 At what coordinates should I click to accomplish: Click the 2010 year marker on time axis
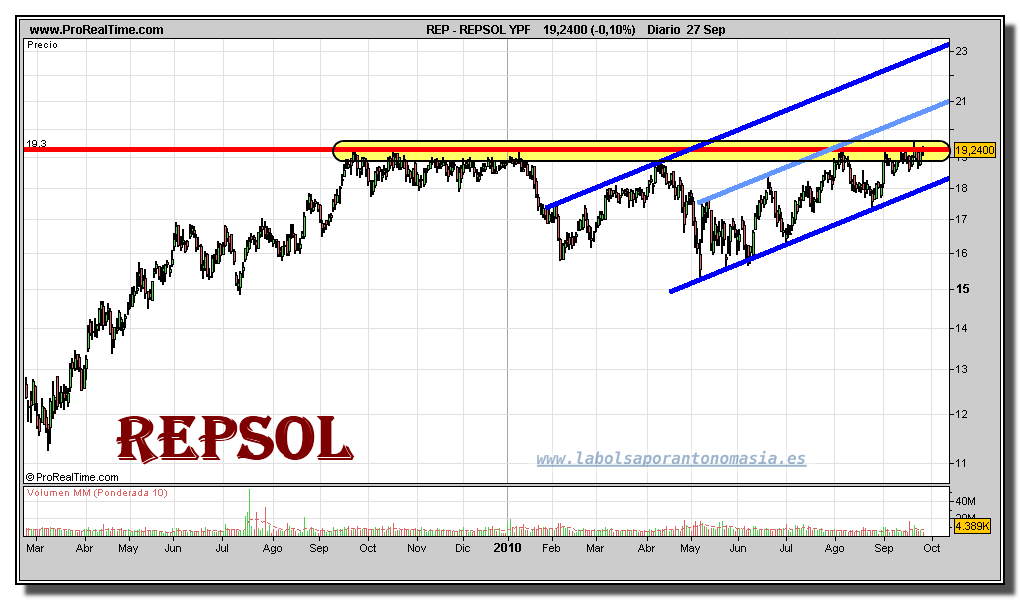coord(507,548)
